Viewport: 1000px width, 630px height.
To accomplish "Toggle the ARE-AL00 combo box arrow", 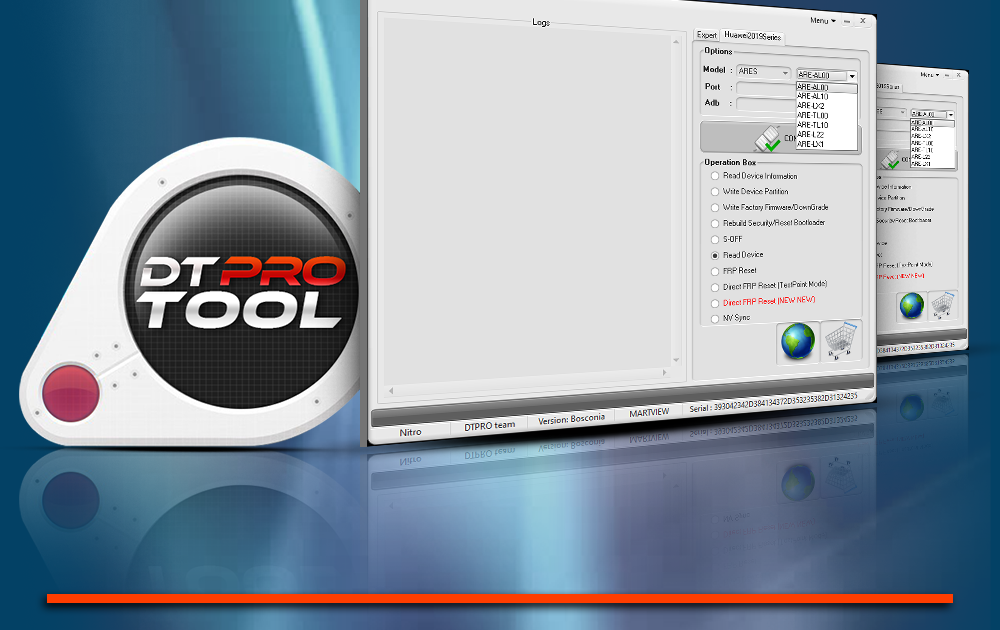I will tap(852, 76).
